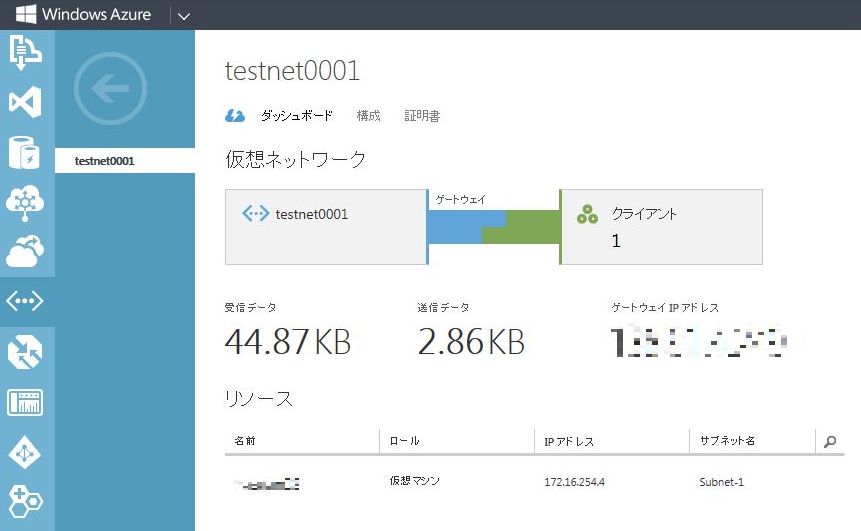The width and height of the screenshot is (861, 531).
Task: Click the 送信データ label
Action: tap(443, 308)
